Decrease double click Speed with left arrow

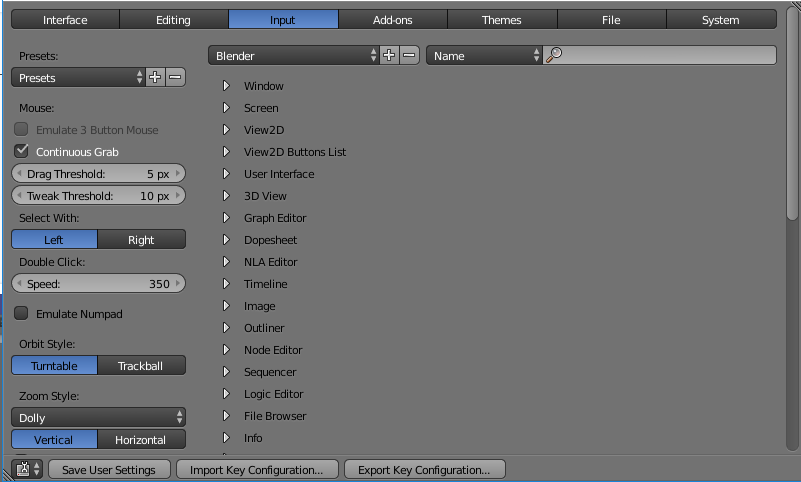click(19, 283)
